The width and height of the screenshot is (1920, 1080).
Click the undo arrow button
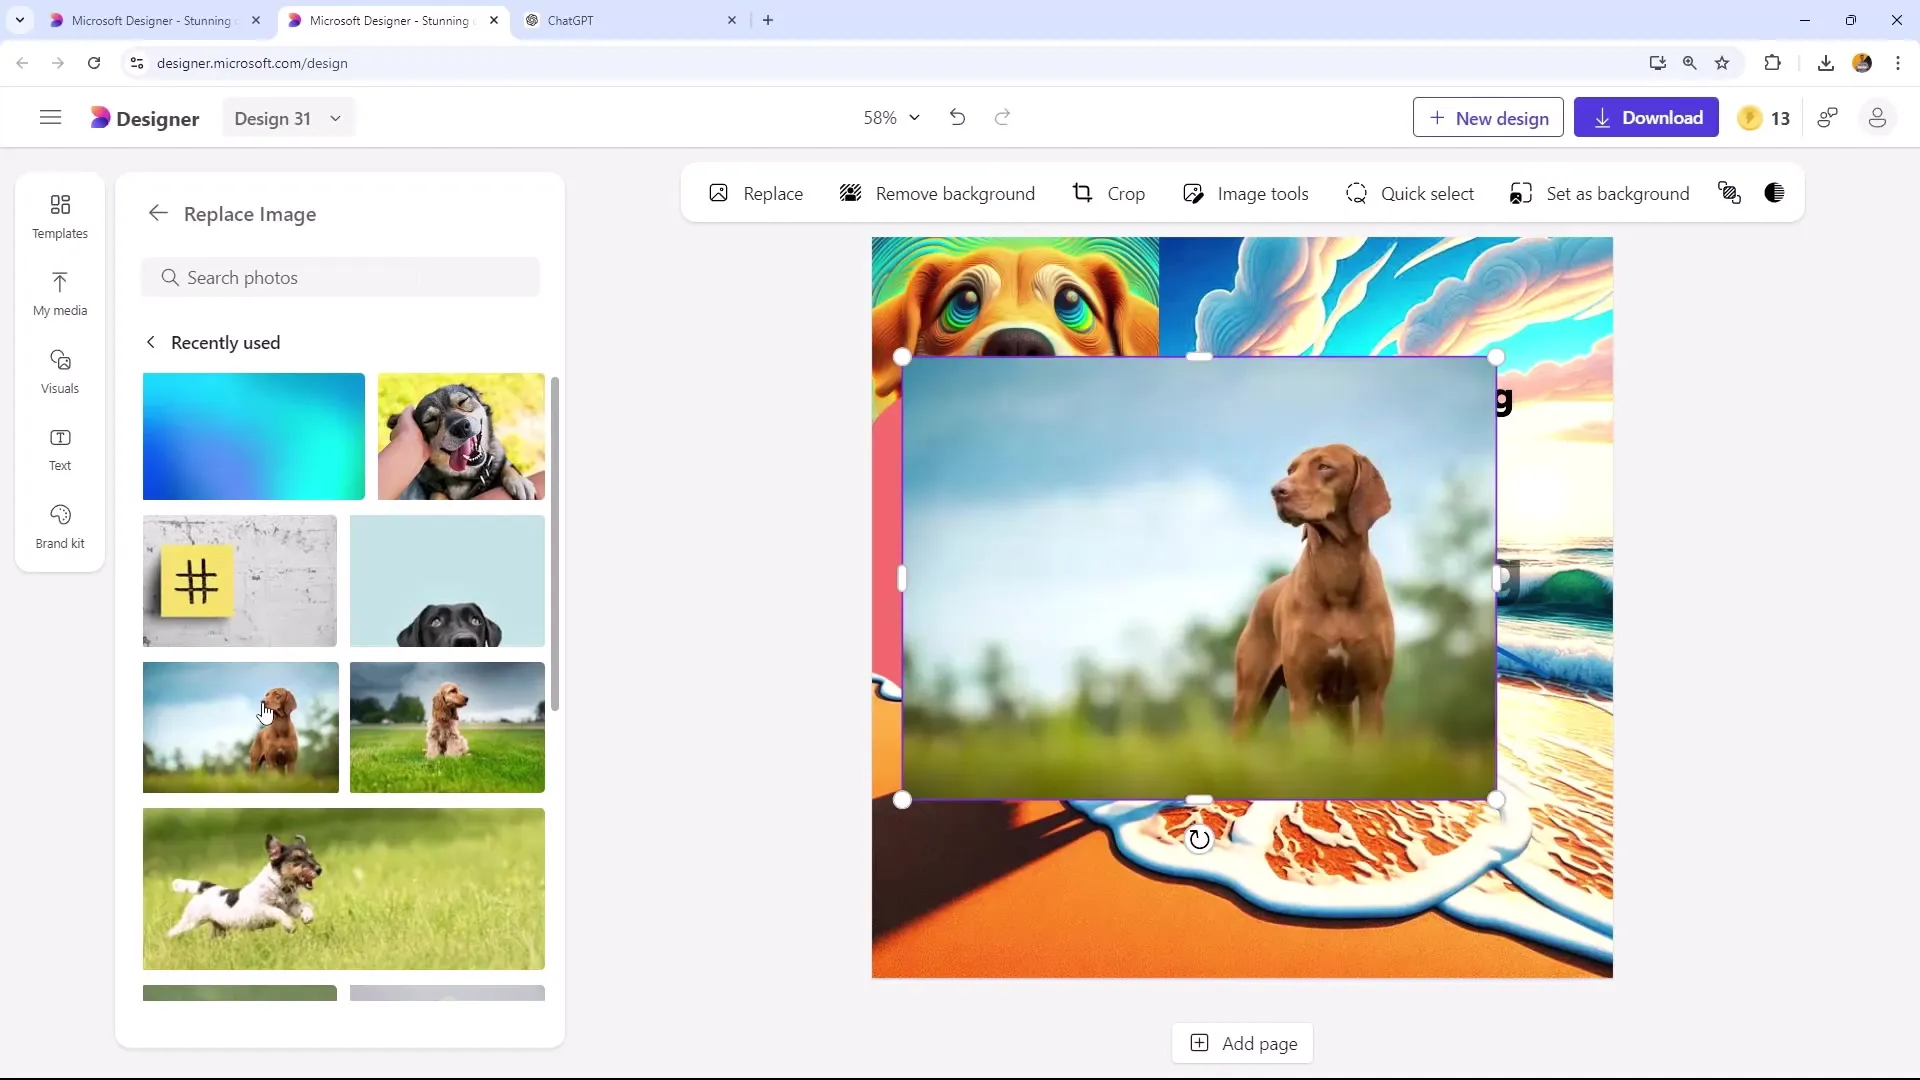pos(961,117)
